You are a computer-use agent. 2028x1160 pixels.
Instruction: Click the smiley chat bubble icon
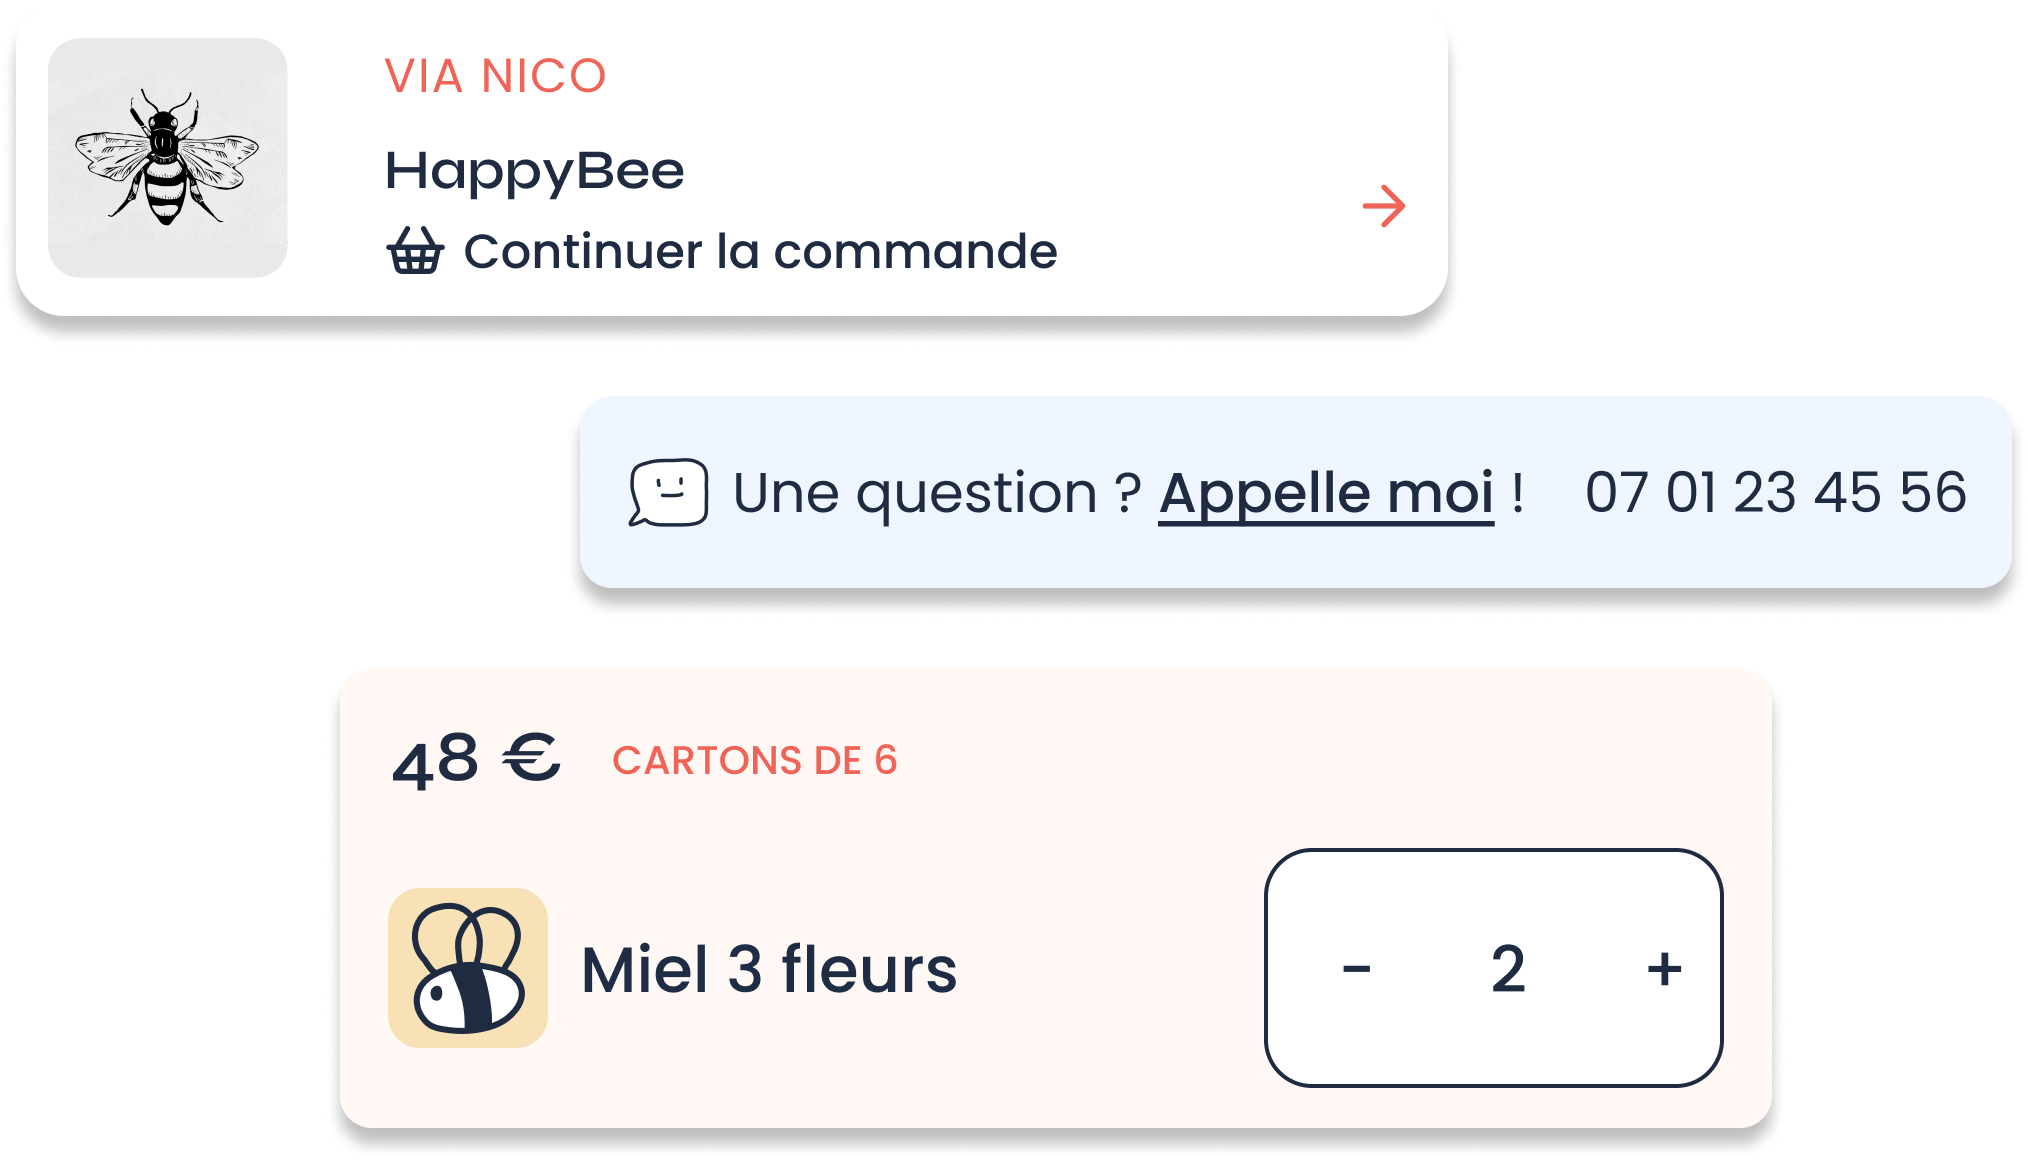tap(668, 492)
